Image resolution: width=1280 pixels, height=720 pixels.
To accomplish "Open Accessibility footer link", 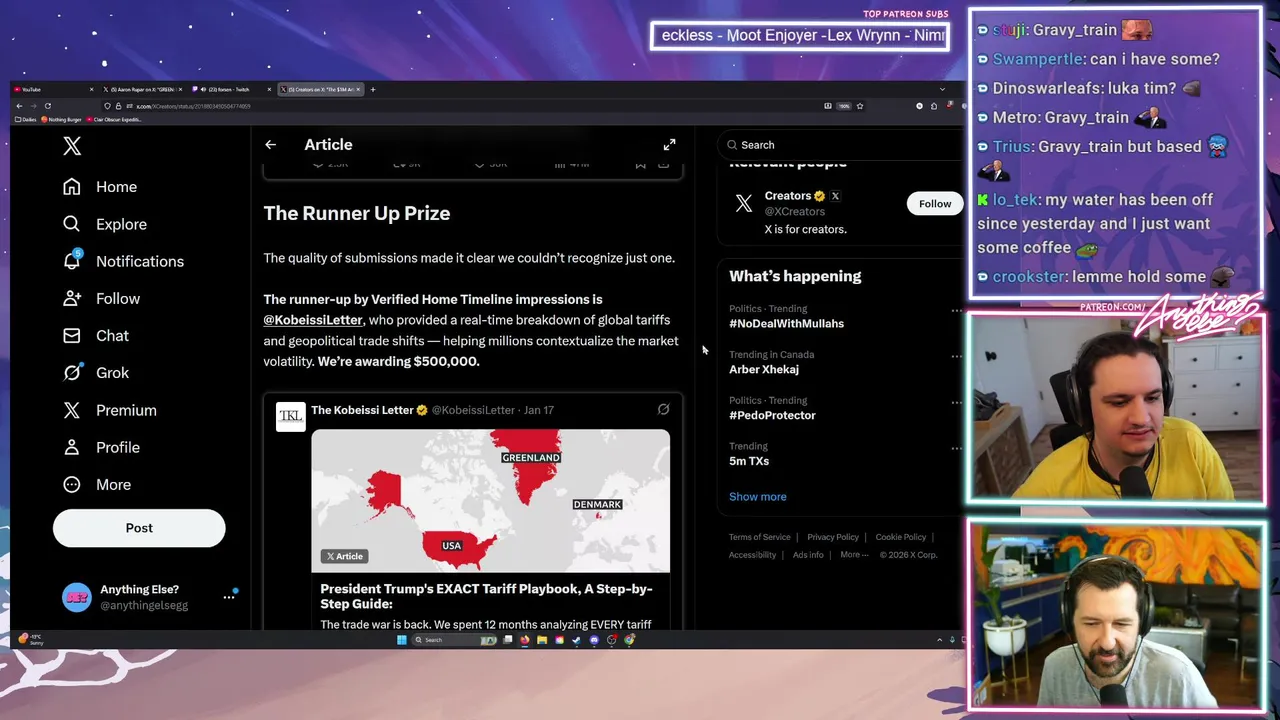I will [x=752, y=555].
